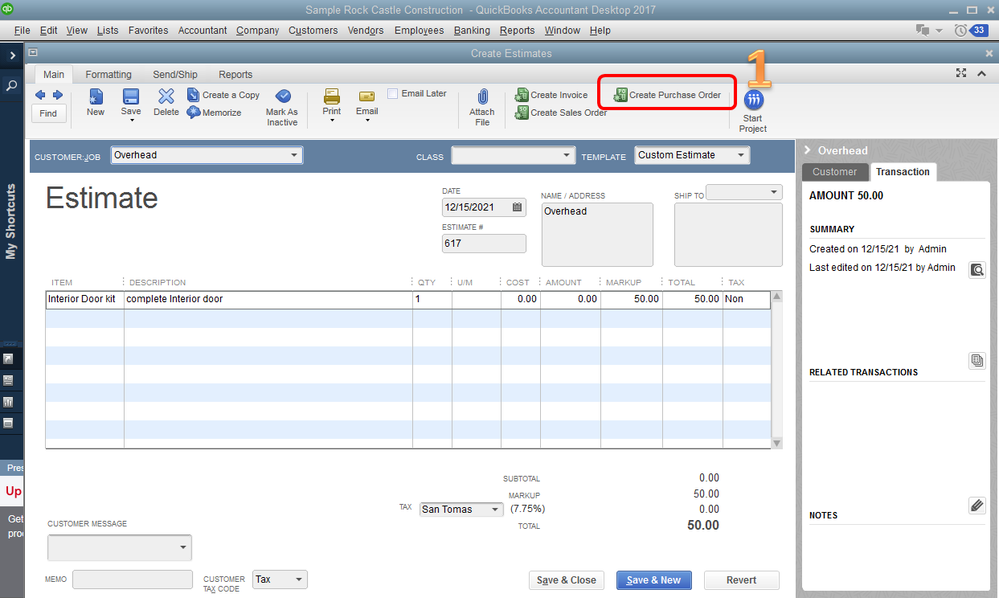Open transaction history magnifier icon in panel
Image resolution: width=999 pixels, height=598 pixels.
(x=977, y=270)
